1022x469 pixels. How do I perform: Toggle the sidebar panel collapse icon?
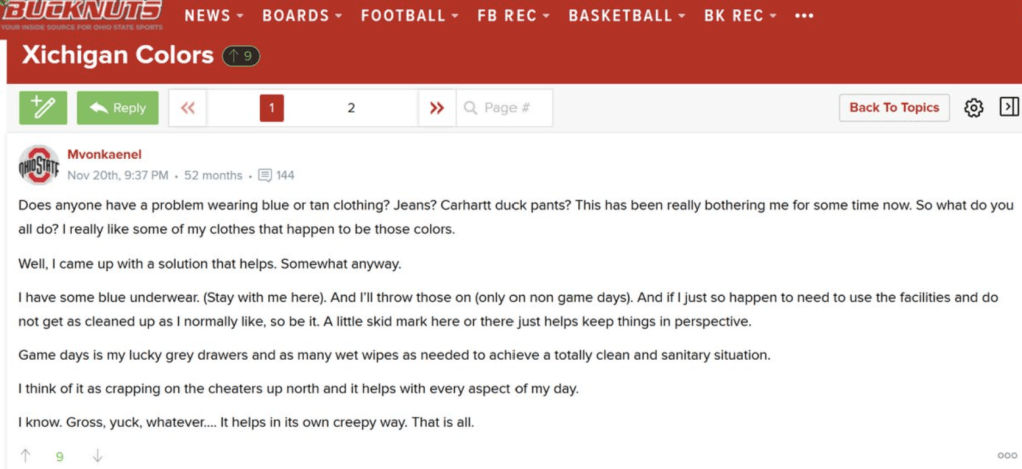tap(1009, 107)
